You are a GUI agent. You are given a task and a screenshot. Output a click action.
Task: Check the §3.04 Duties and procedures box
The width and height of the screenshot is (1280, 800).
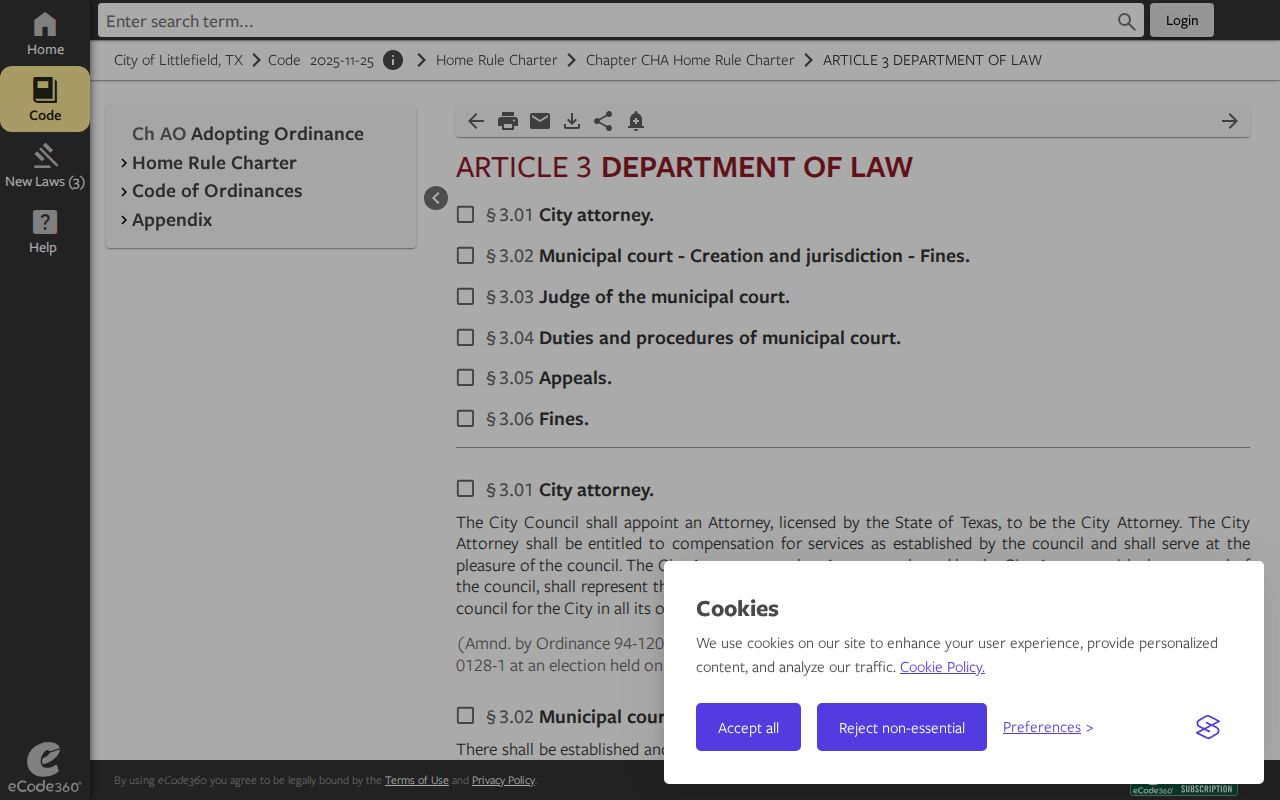[x=465, y=337]
